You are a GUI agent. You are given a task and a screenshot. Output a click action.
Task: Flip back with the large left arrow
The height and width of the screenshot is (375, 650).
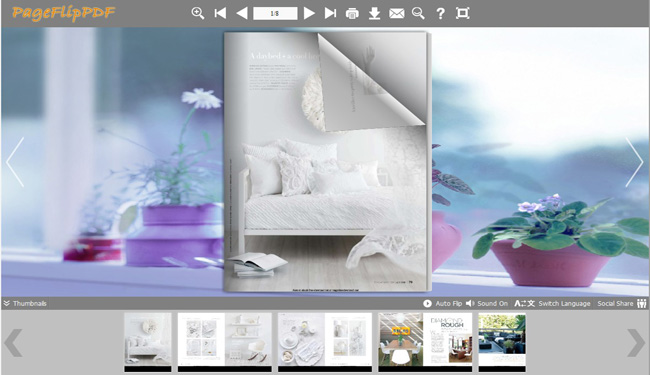click(x=15, y=162)
